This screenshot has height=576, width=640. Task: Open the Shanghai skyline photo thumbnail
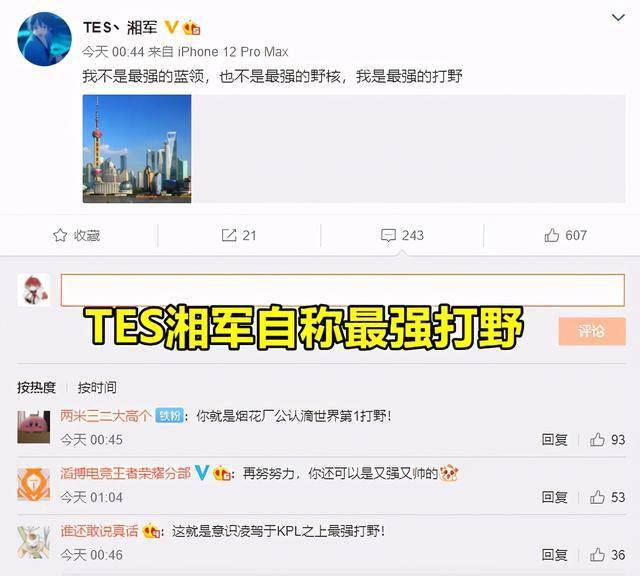(x=137, y=149)
